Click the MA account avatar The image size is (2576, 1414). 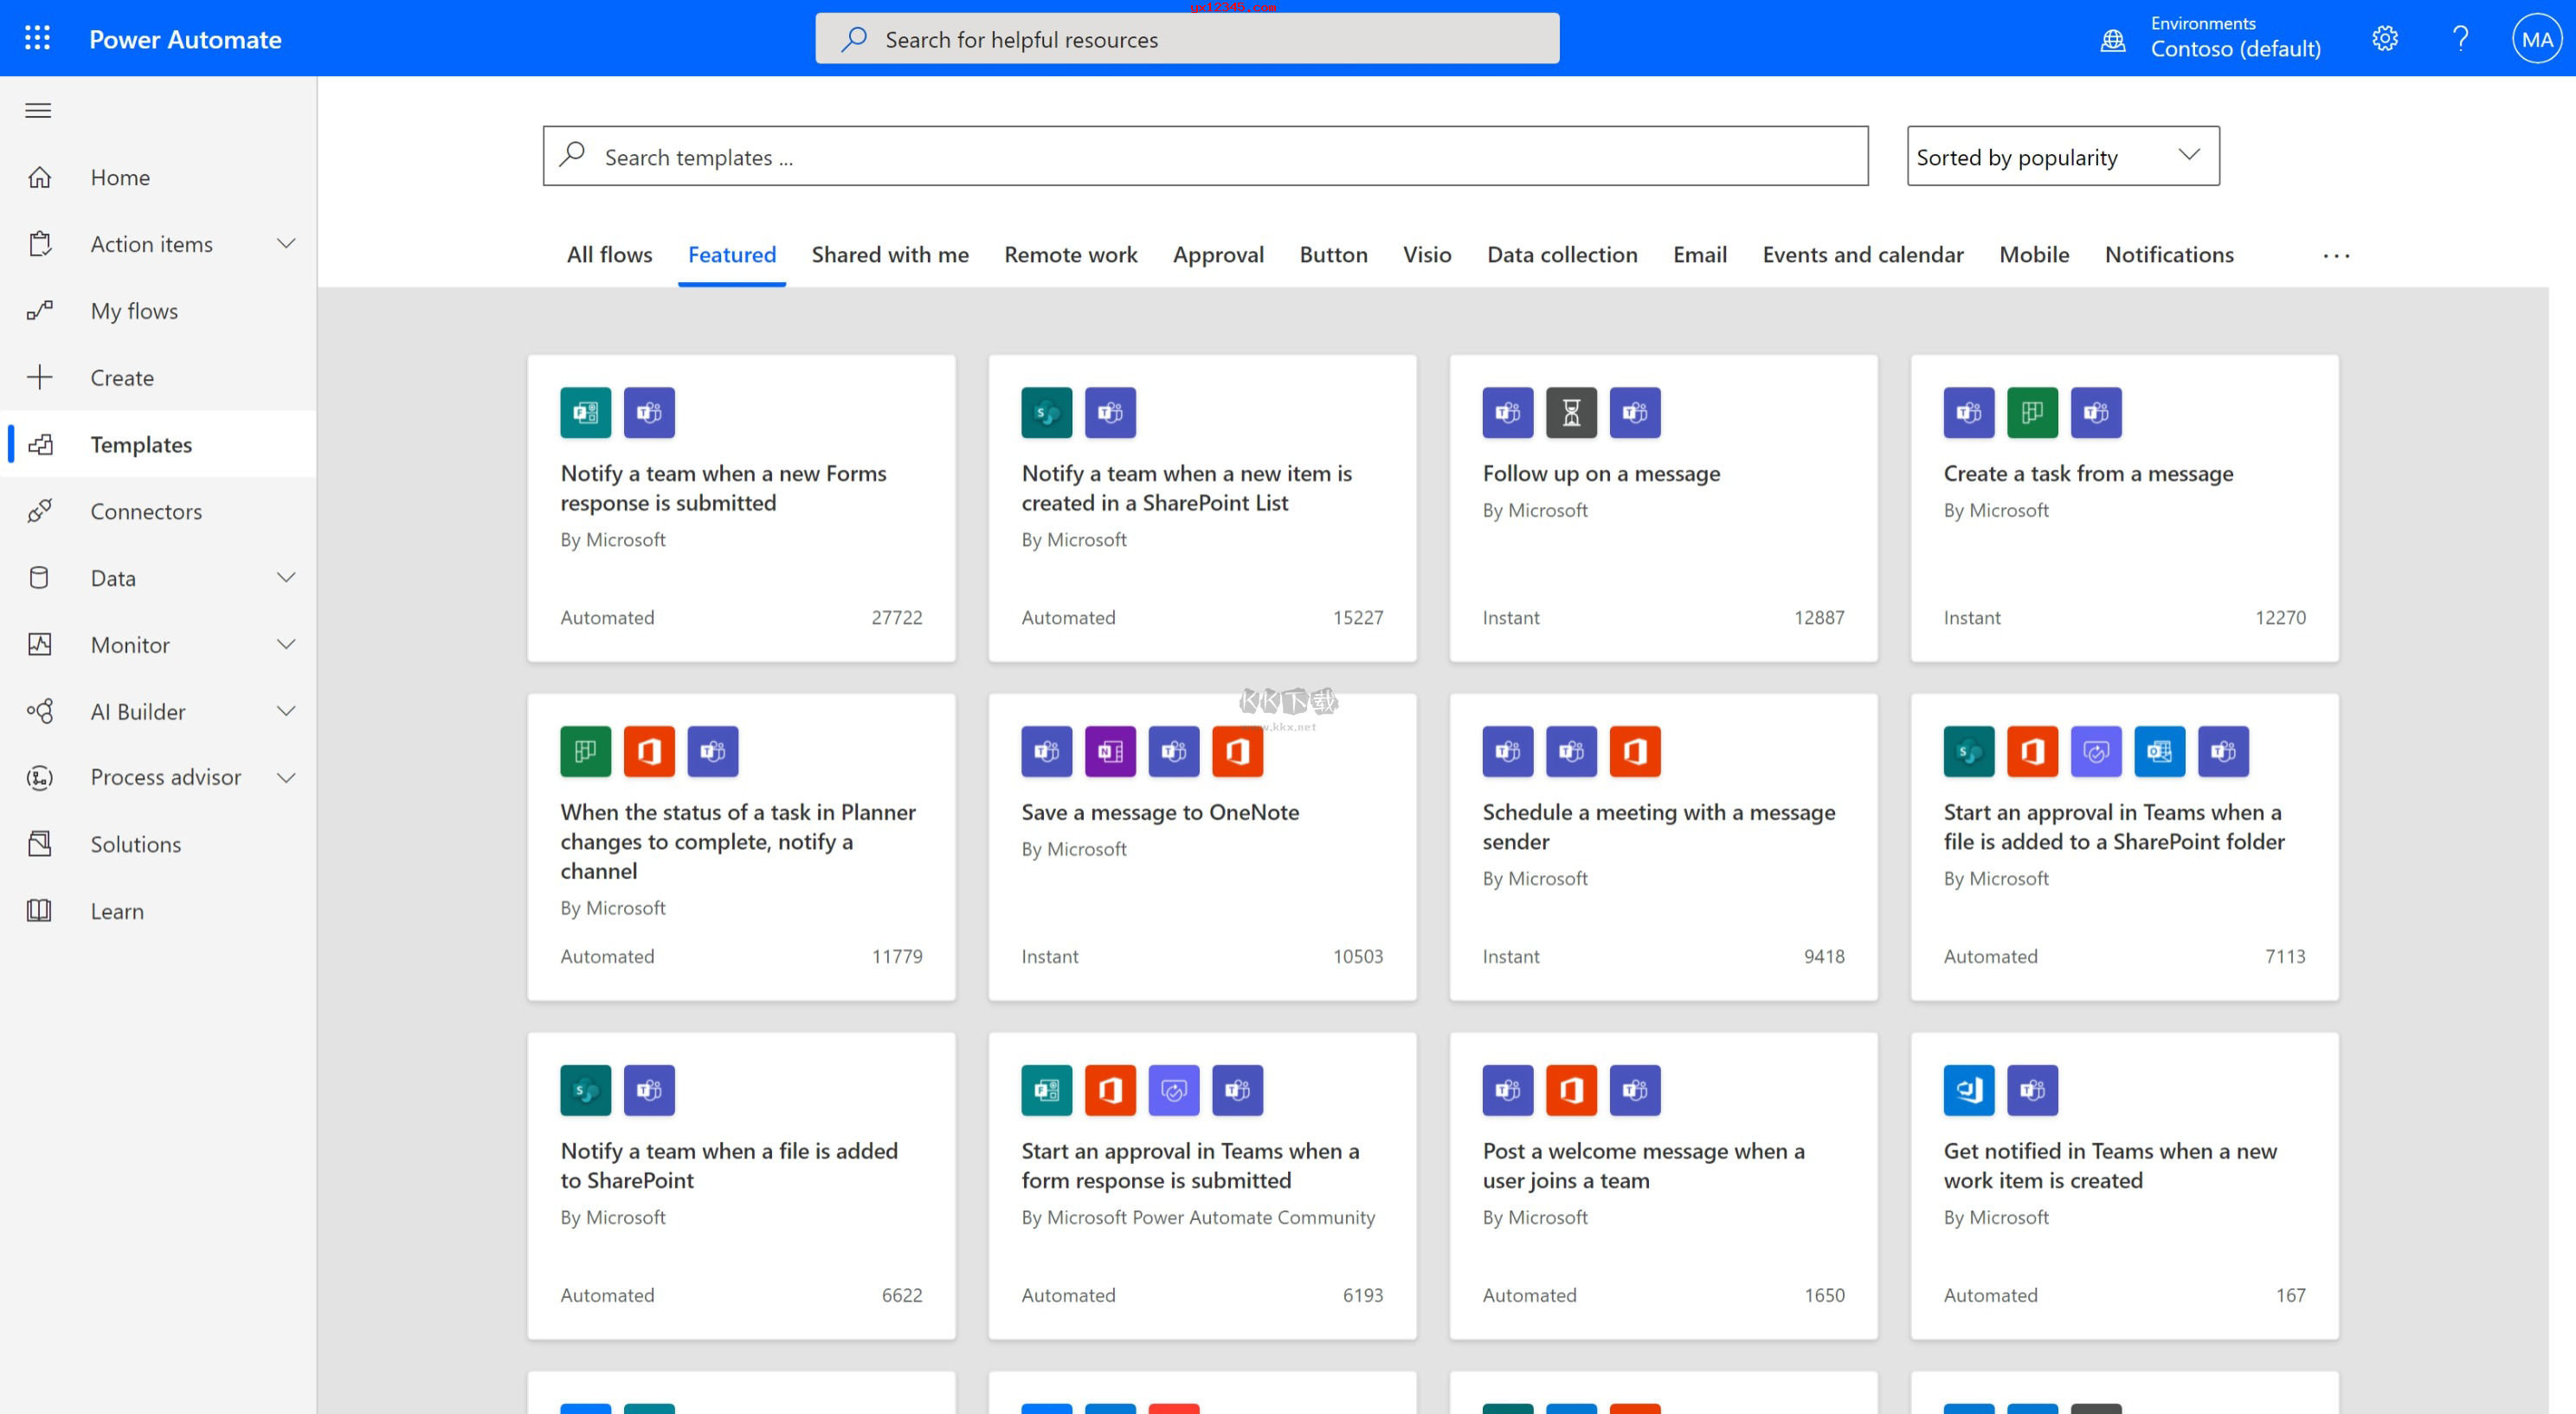pyautogui.click(x=2536, y=39)
